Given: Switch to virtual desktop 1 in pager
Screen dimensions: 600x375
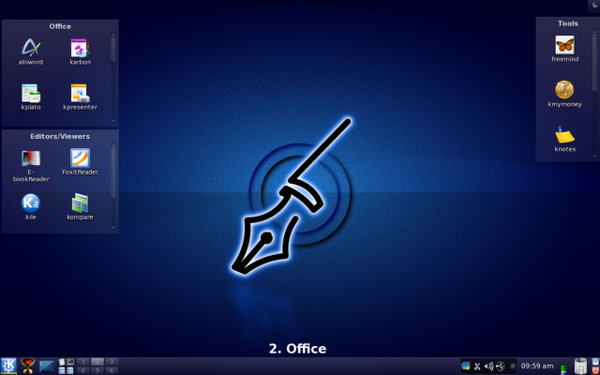Looking at the screenshot, I should click(83, 362).
